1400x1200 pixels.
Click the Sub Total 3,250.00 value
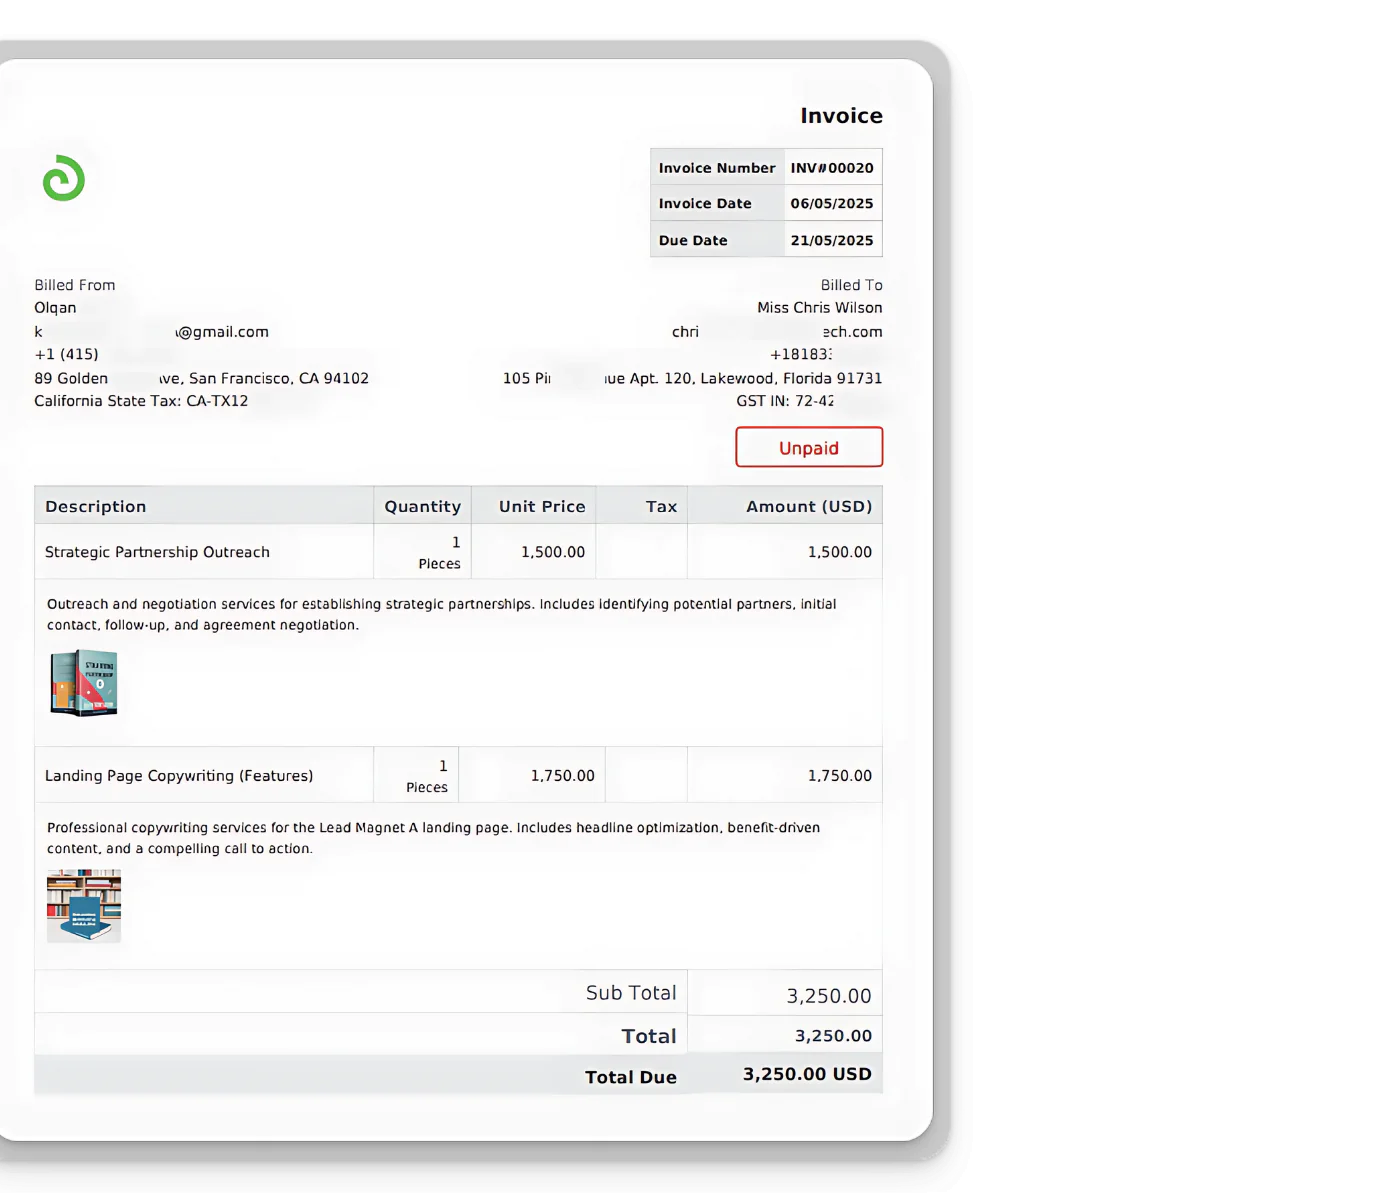pos(828,996)
